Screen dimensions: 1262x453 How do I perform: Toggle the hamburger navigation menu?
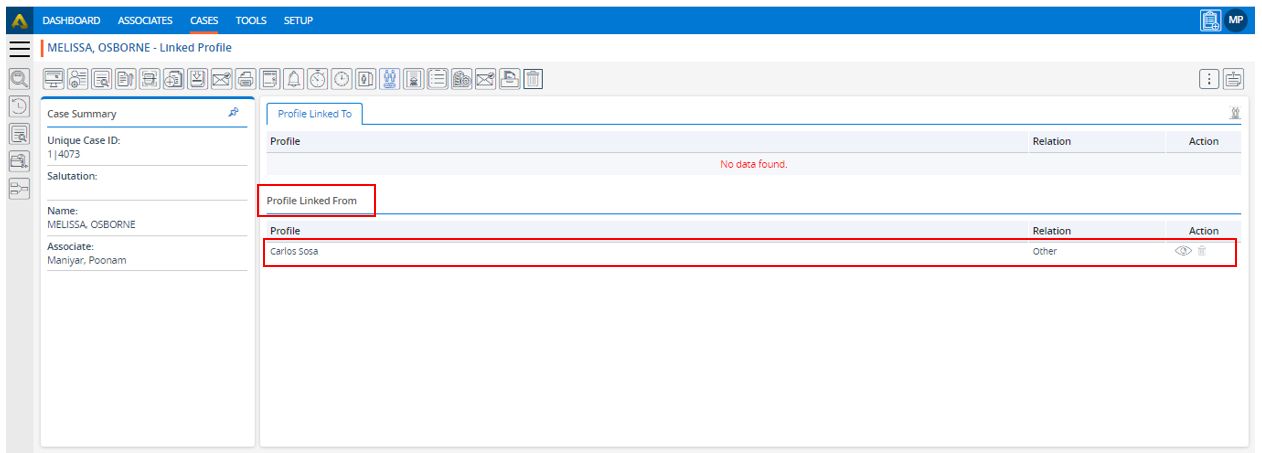(19, 49)
